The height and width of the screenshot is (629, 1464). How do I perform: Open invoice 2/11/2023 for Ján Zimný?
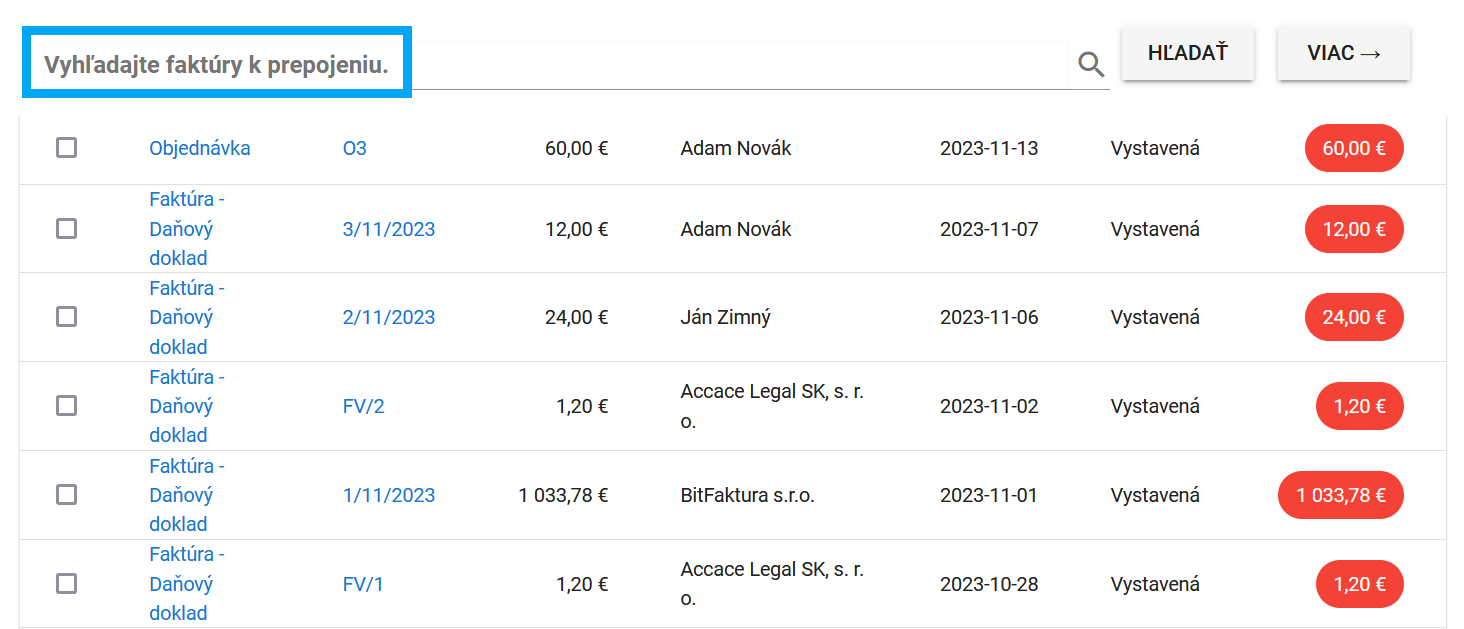coord(388,317)
